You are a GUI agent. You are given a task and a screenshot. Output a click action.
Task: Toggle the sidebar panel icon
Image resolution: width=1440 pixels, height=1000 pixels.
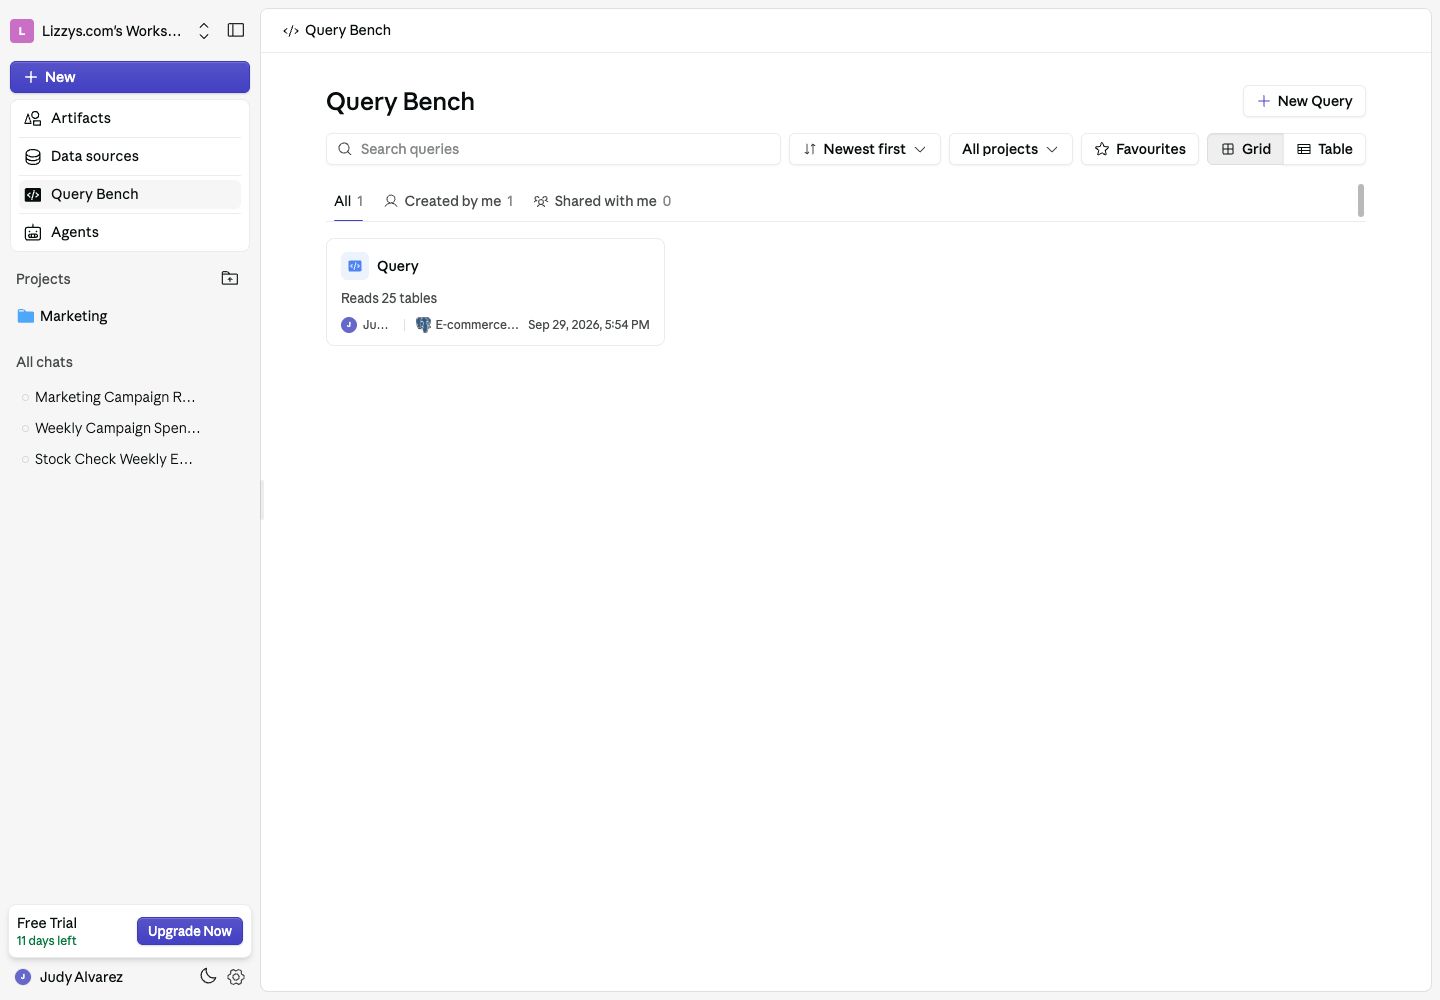click(236, 30)
